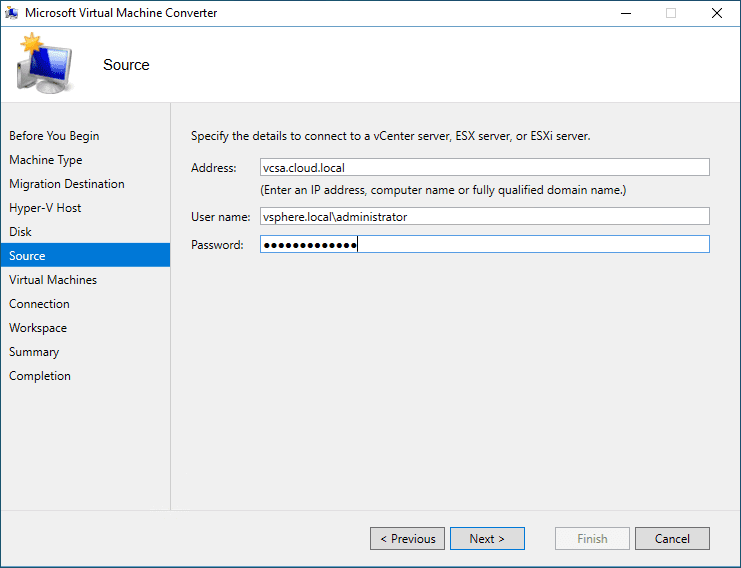Screen dimensions: 741x568
Task: Open the Connection step
Action: tap(39, 304)
